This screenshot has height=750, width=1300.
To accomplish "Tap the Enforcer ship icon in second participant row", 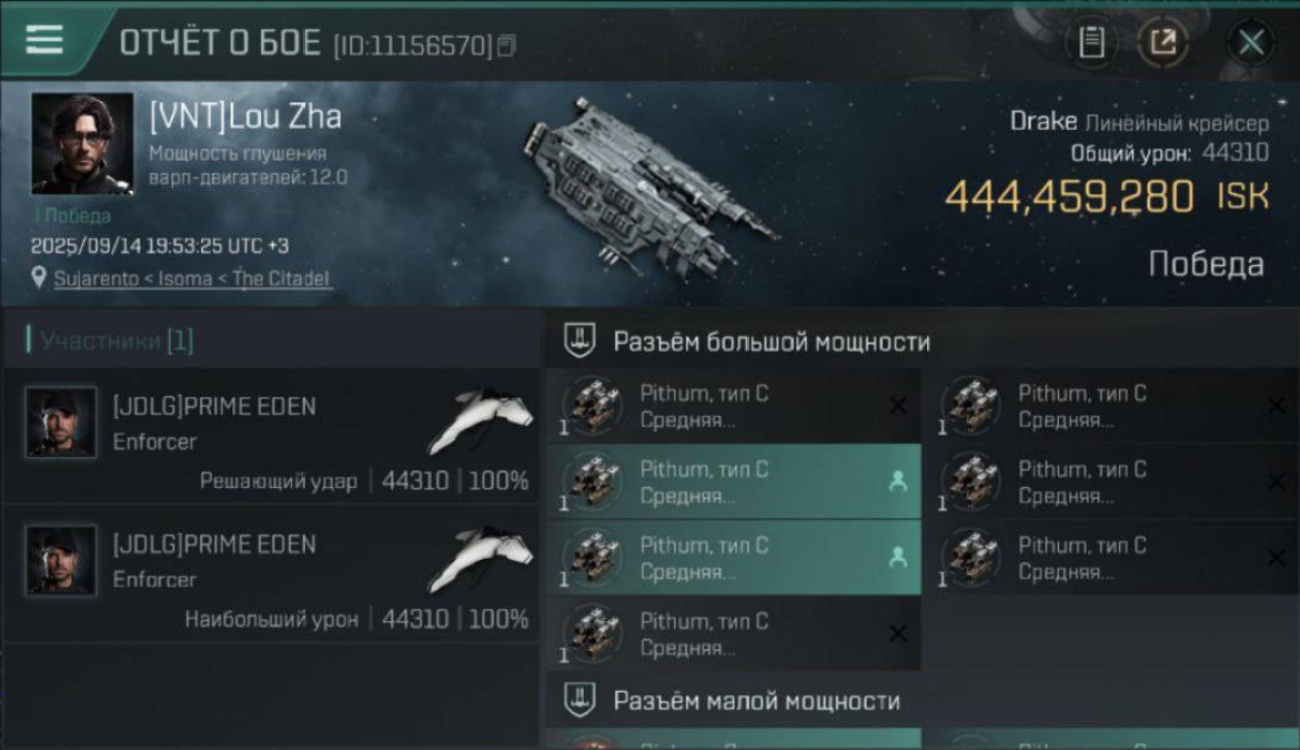I will click(481, 559).
